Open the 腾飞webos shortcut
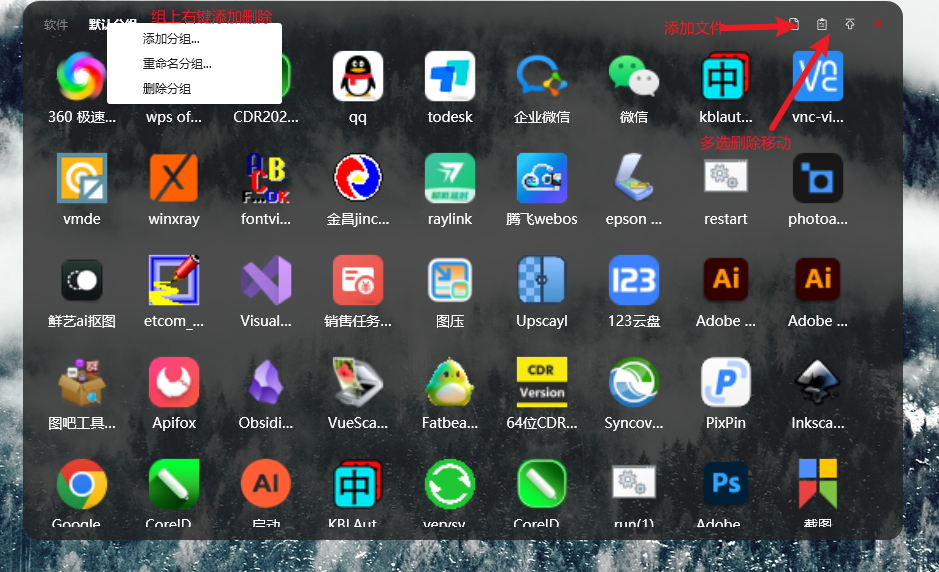Image resolution: width=939 pixels, height=572 pixels. [x=542, y=178]
